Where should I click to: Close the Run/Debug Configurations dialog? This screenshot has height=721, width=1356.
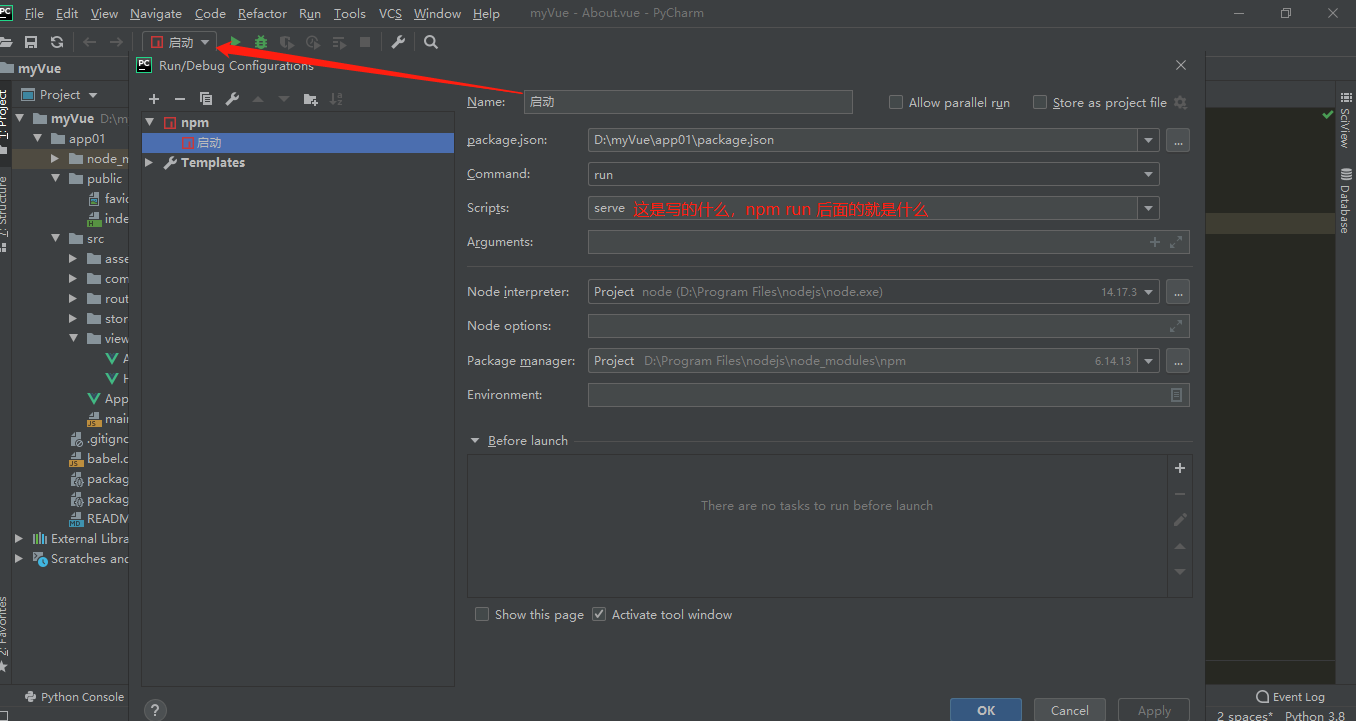click(1181, 65)
